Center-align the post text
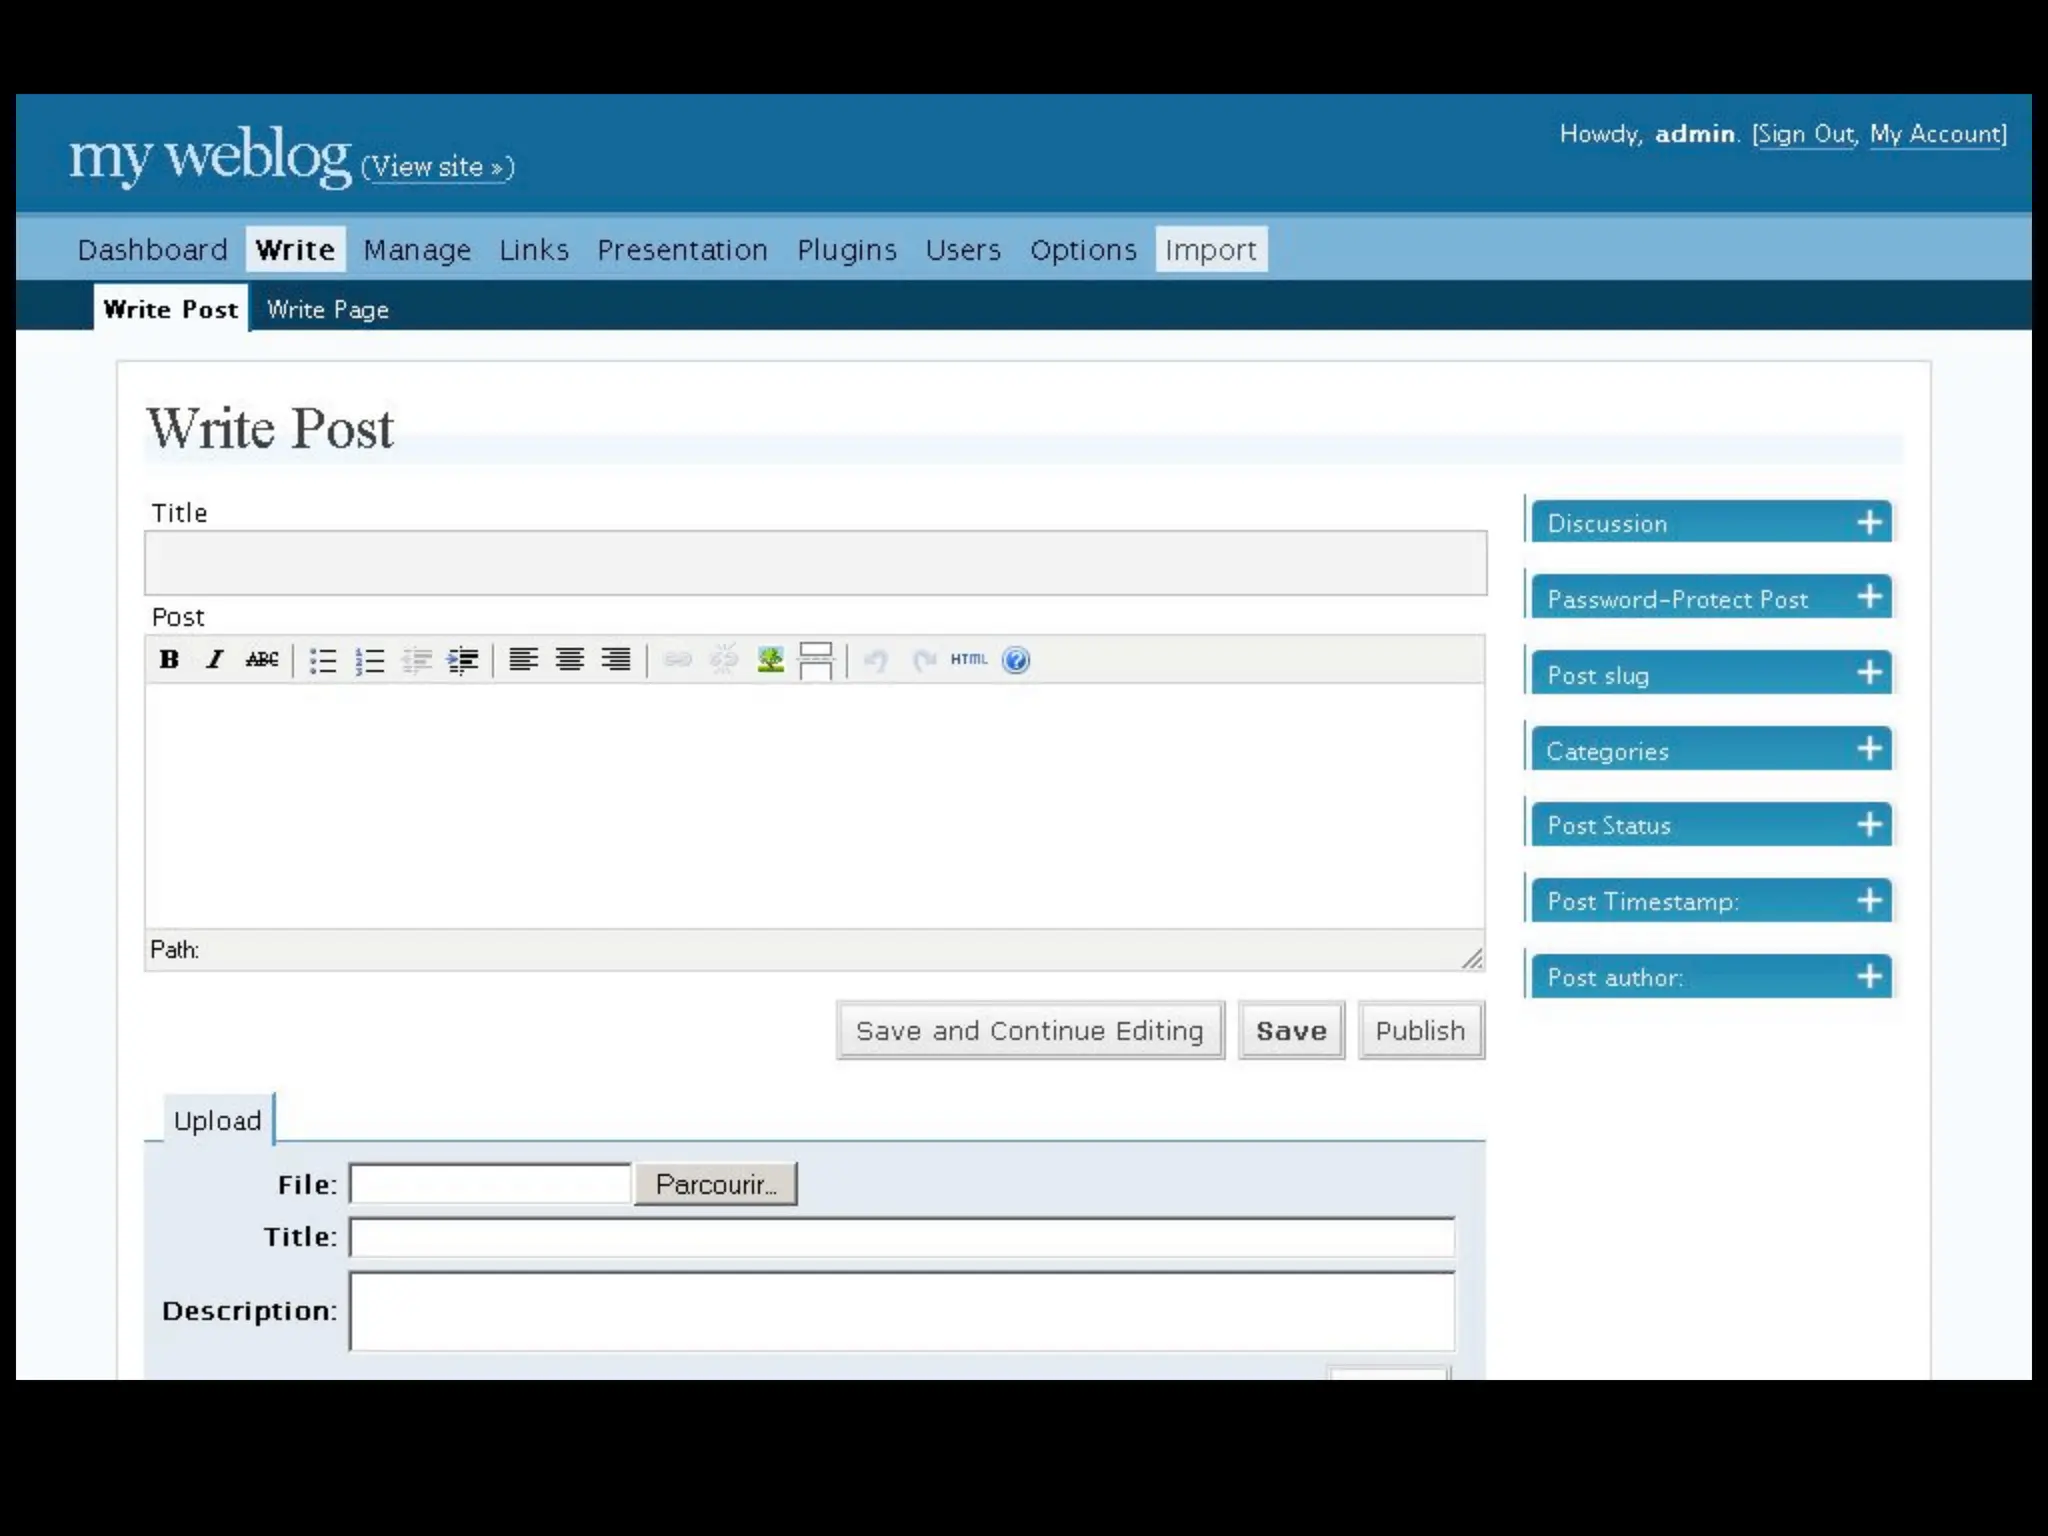This screenshot has width=2048, height=1536. [x=570, y=659]
